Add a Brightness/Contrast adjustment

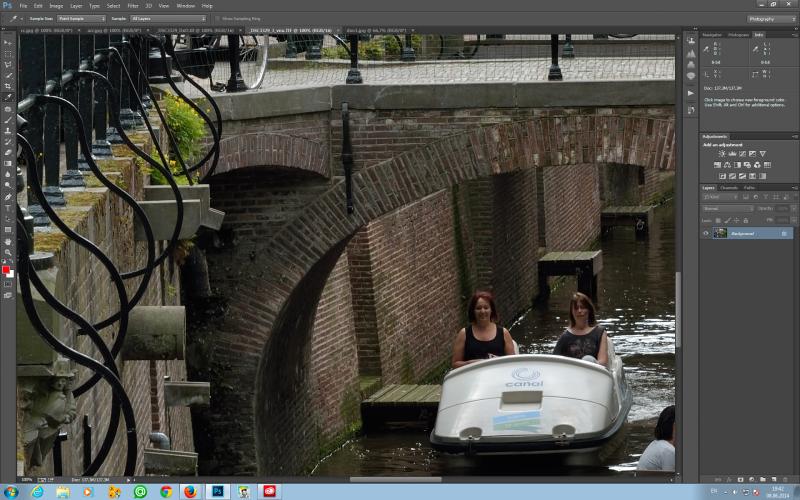click(x=722, y=154)
